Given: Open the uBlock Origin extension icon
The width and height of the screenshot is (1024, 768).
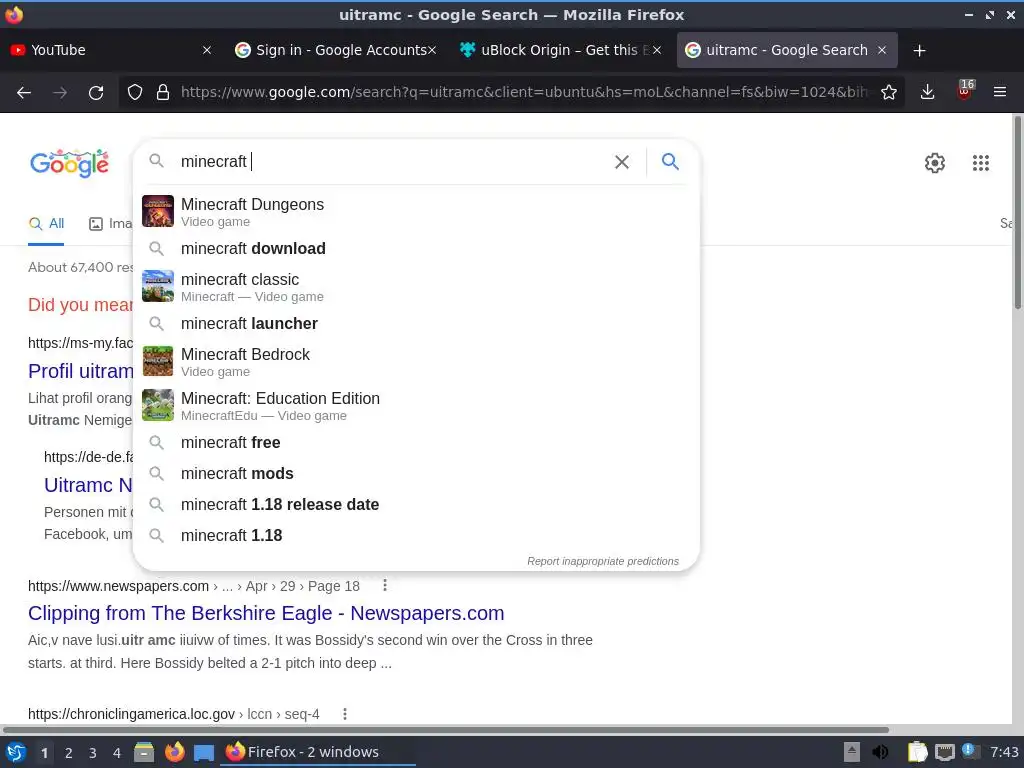Looking at the screenshot, I should point(965,91).
